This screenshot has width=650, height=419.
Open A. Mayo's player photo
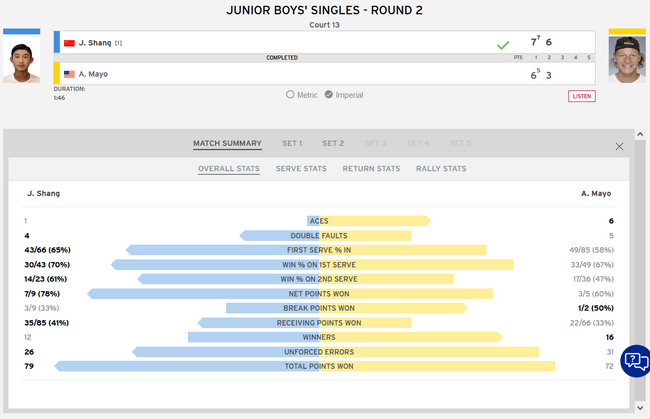(627, 60)
